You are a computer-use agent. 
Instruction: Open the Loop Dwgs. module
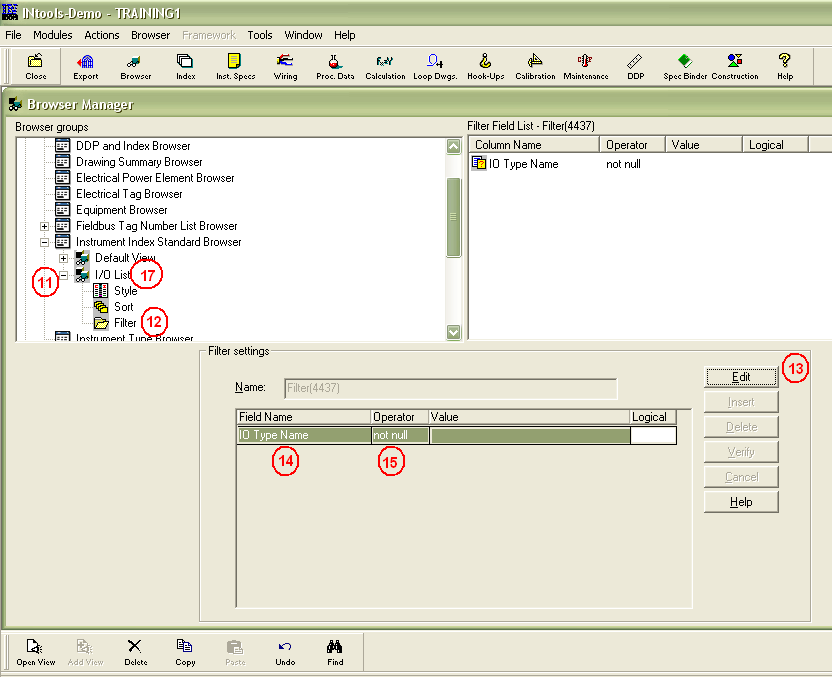[x=434, y=65]
